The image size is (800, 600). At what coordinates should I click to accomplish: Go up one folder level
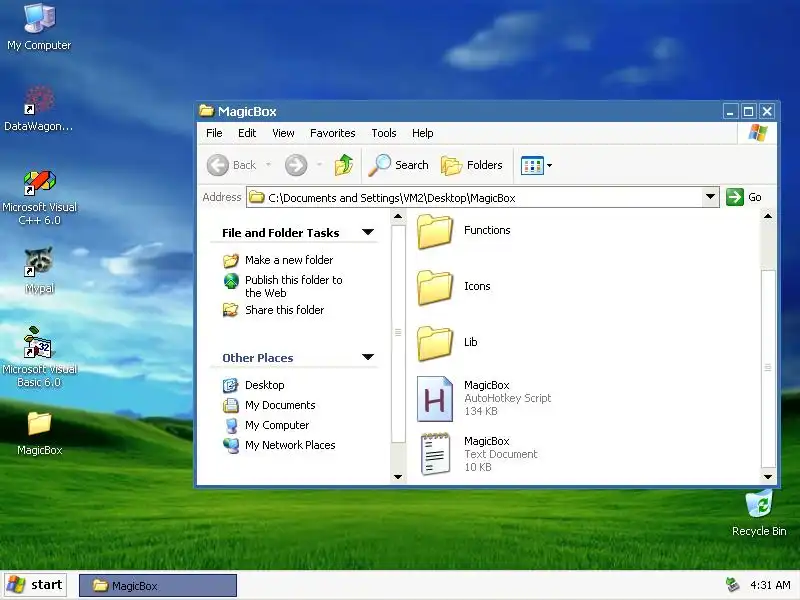click(x=344, y=165)
